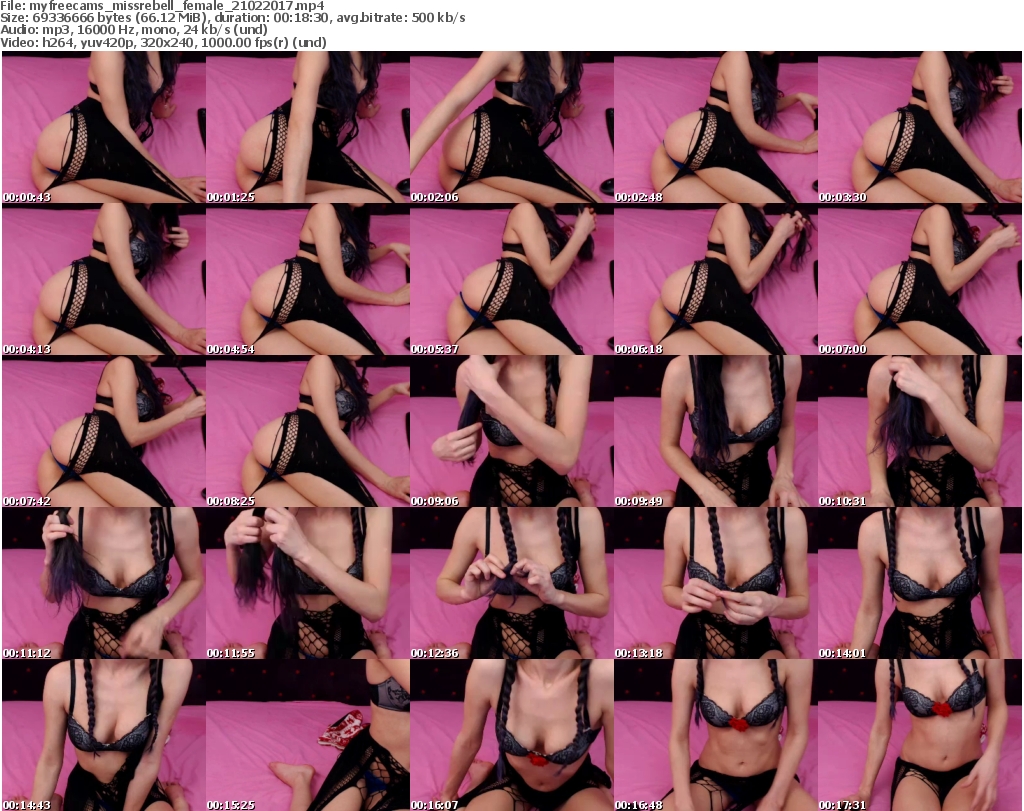Choose the frame at 00:05:37
The height and width of the screenshot is (811, 1024).
tap(512, 279)
